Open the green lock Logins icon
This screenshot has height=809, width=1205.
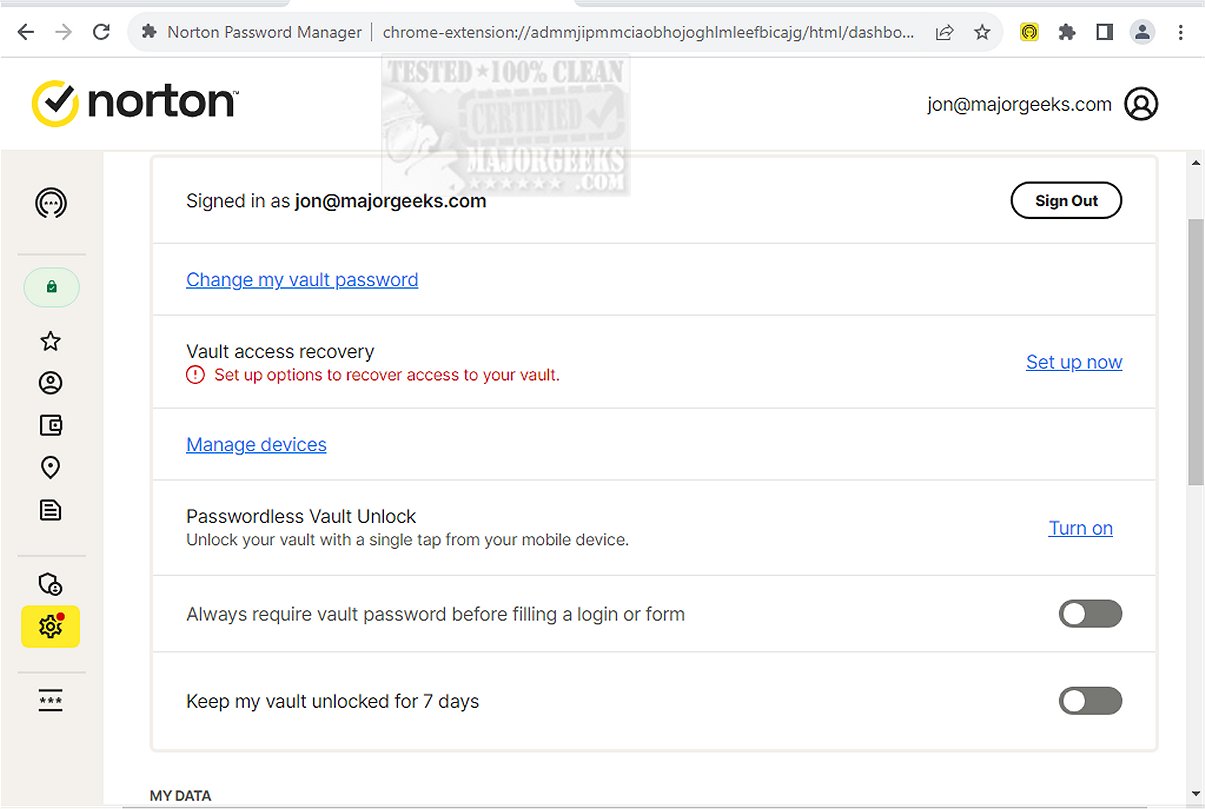coord(51,288)
